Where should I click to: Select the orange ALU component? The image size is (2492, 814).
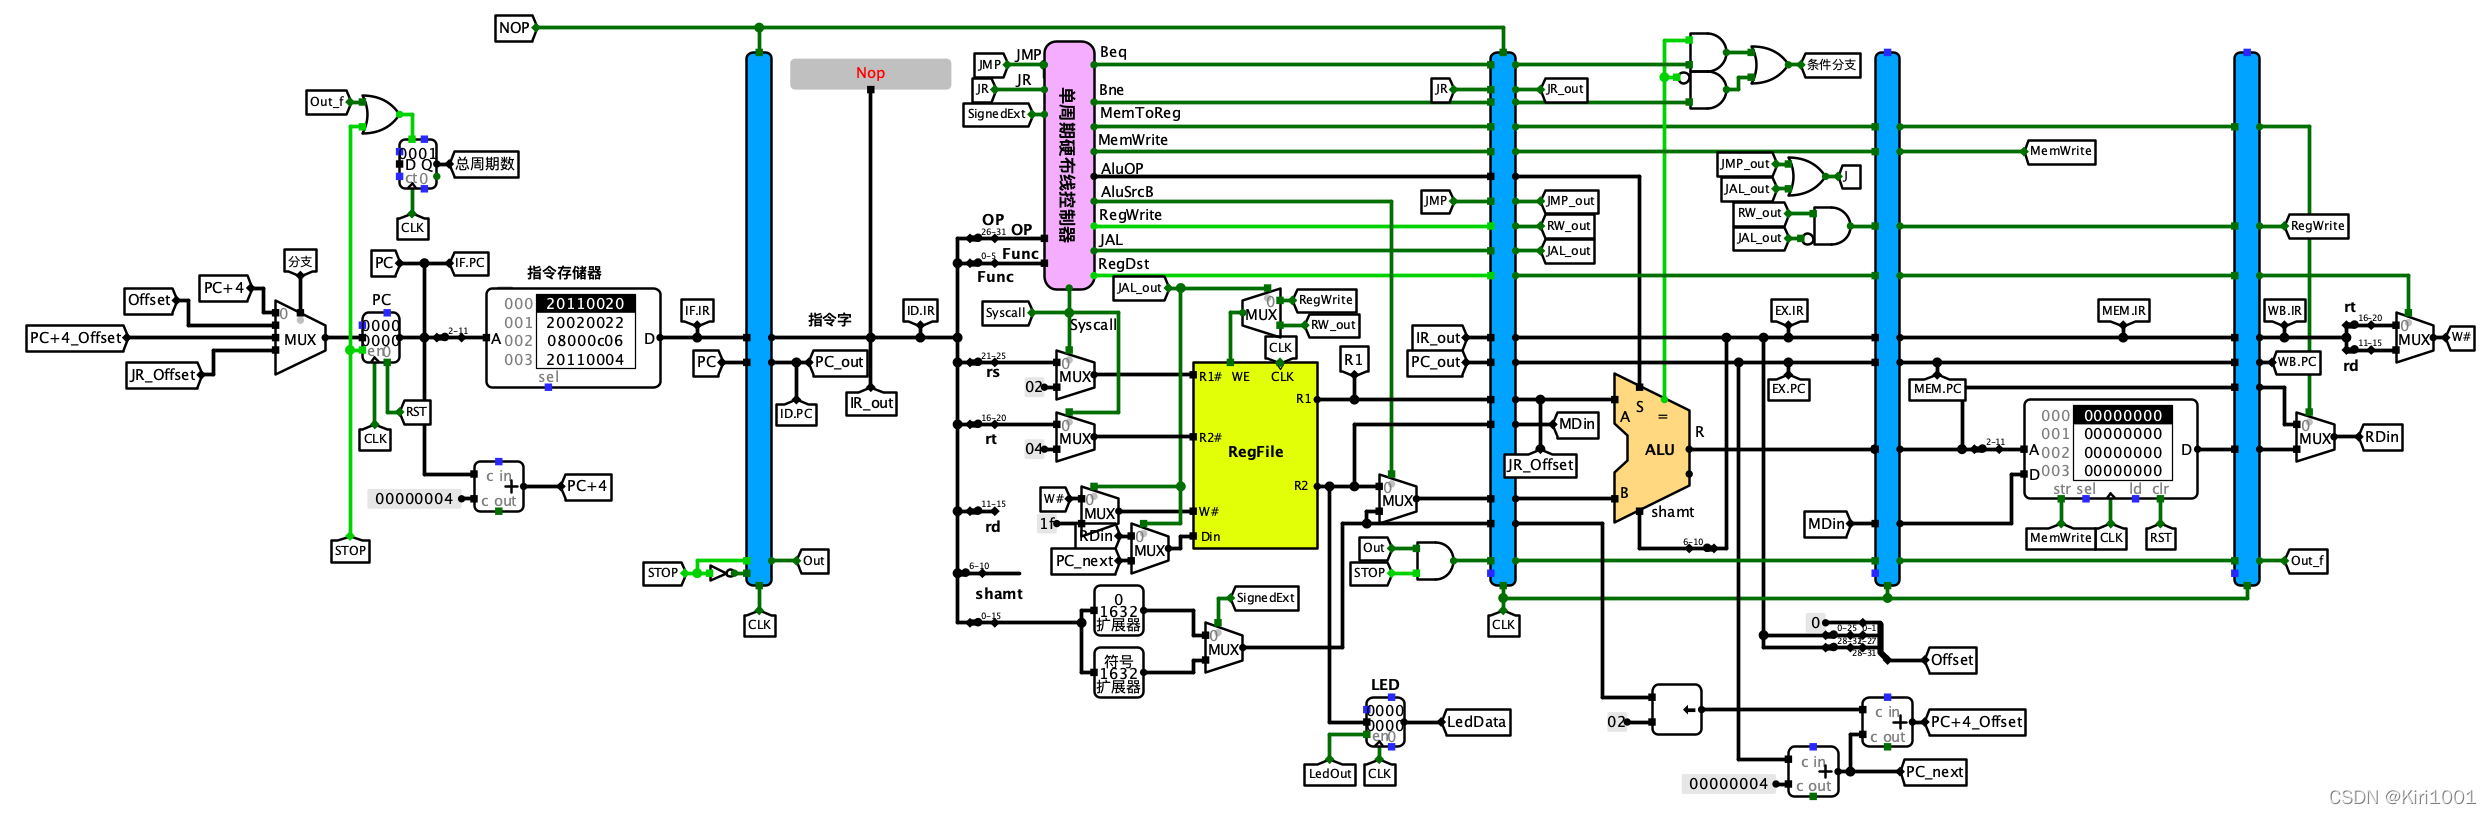point(1651,448)
